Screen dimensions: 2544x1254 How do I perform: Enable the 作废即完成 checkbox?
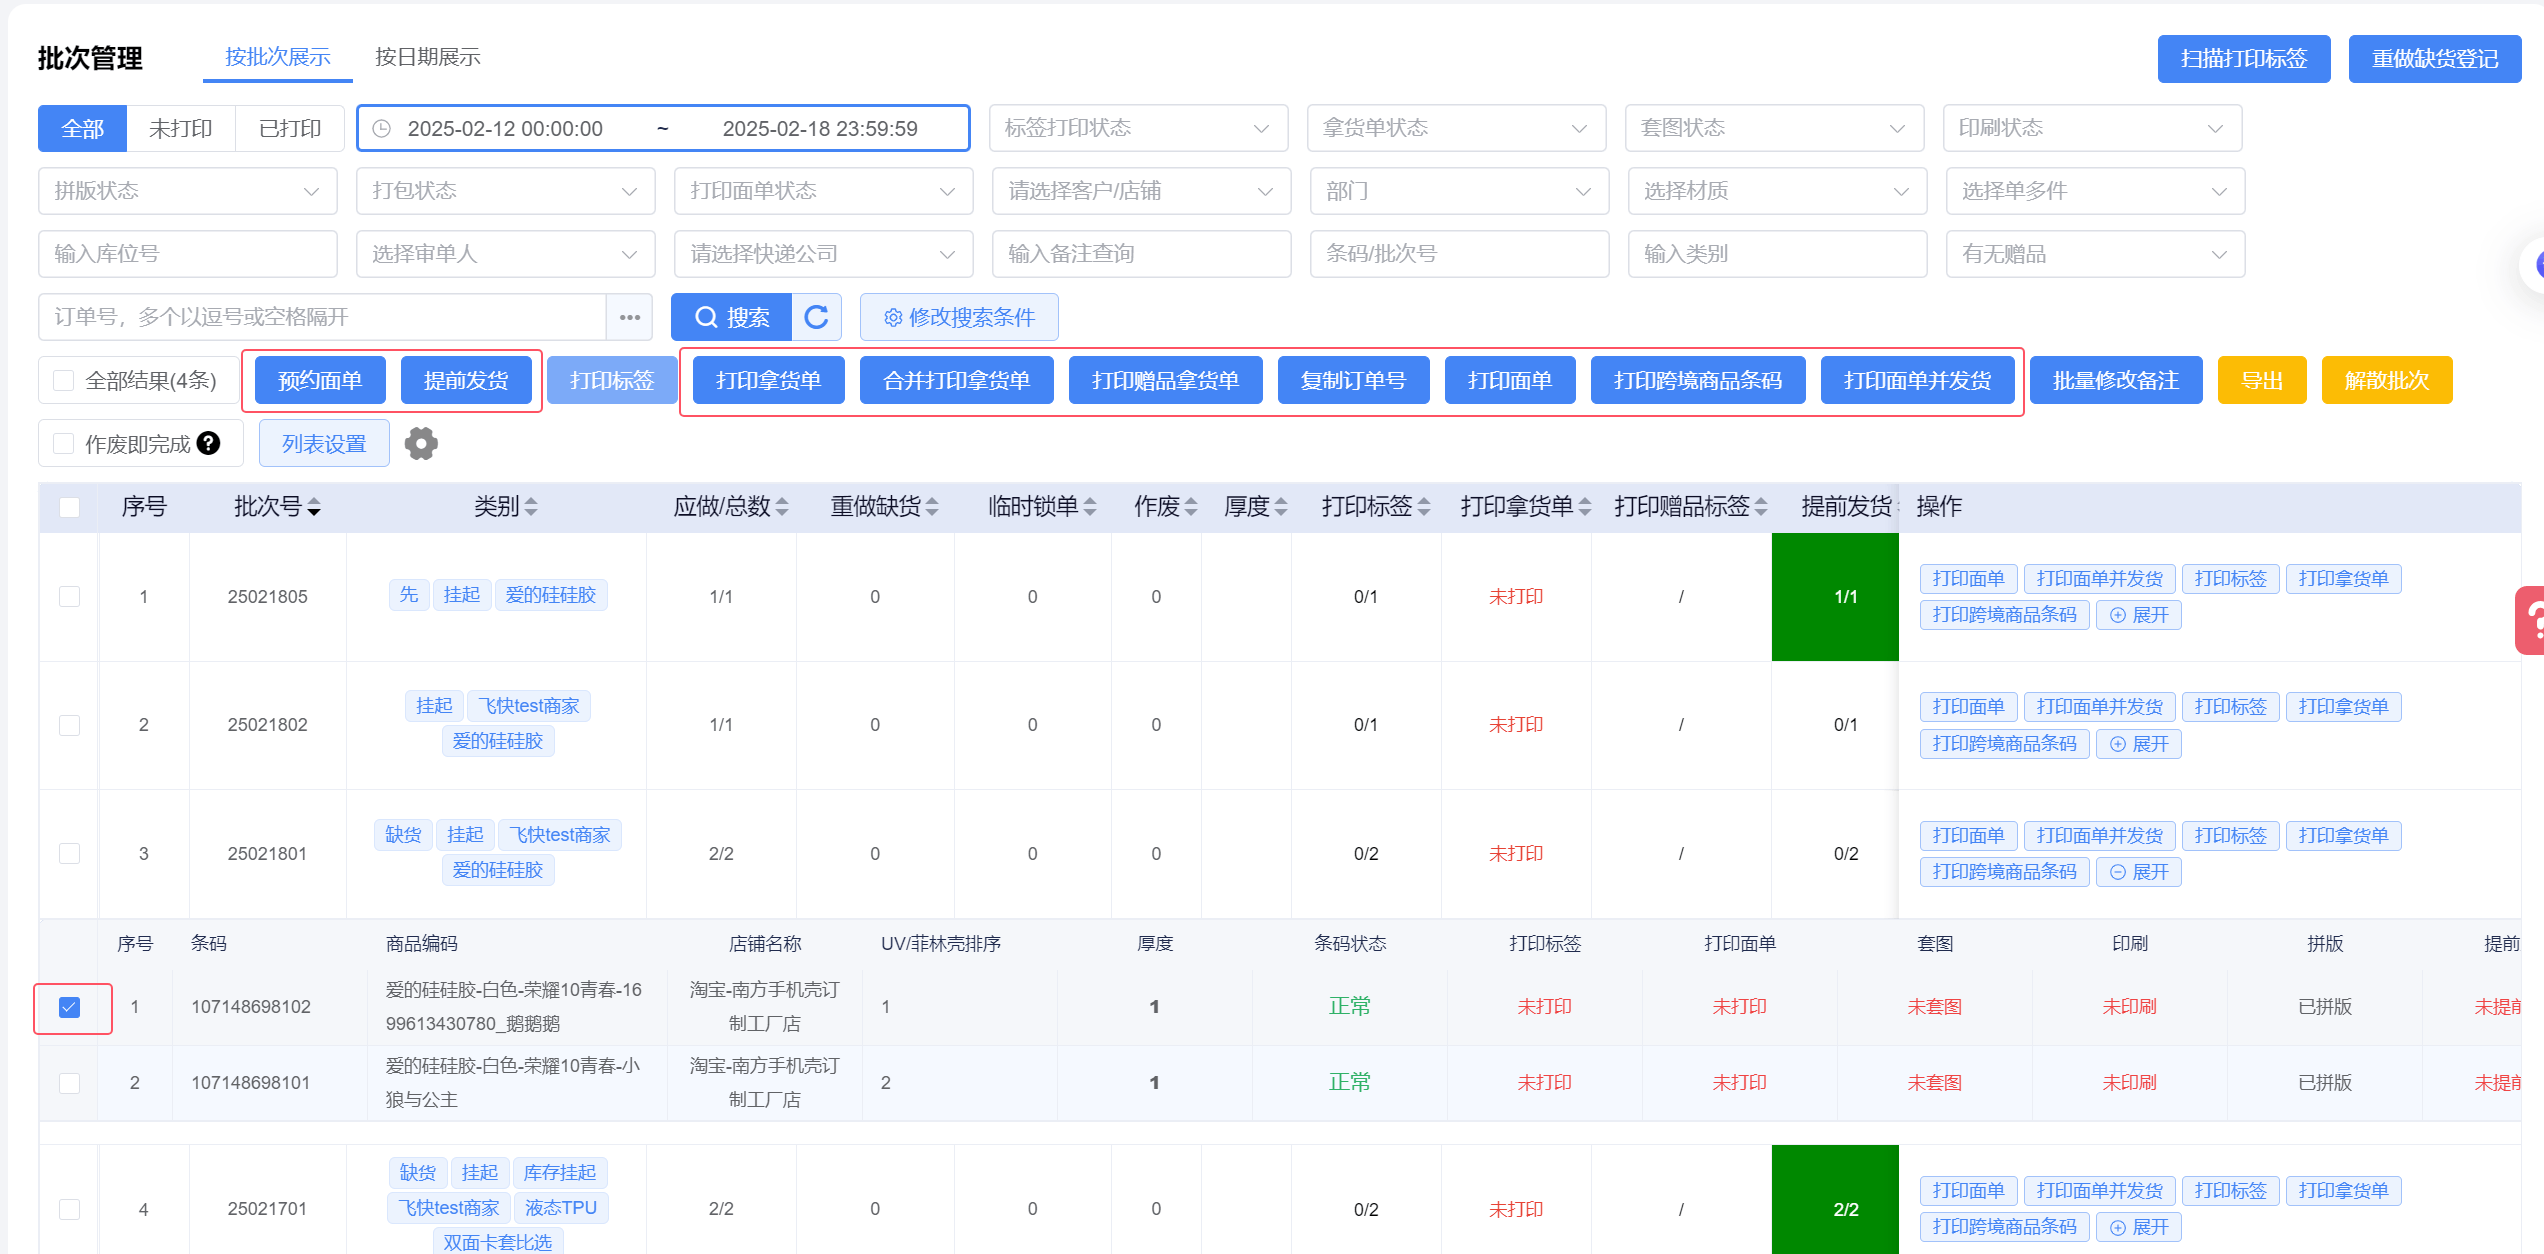[64, 443]
